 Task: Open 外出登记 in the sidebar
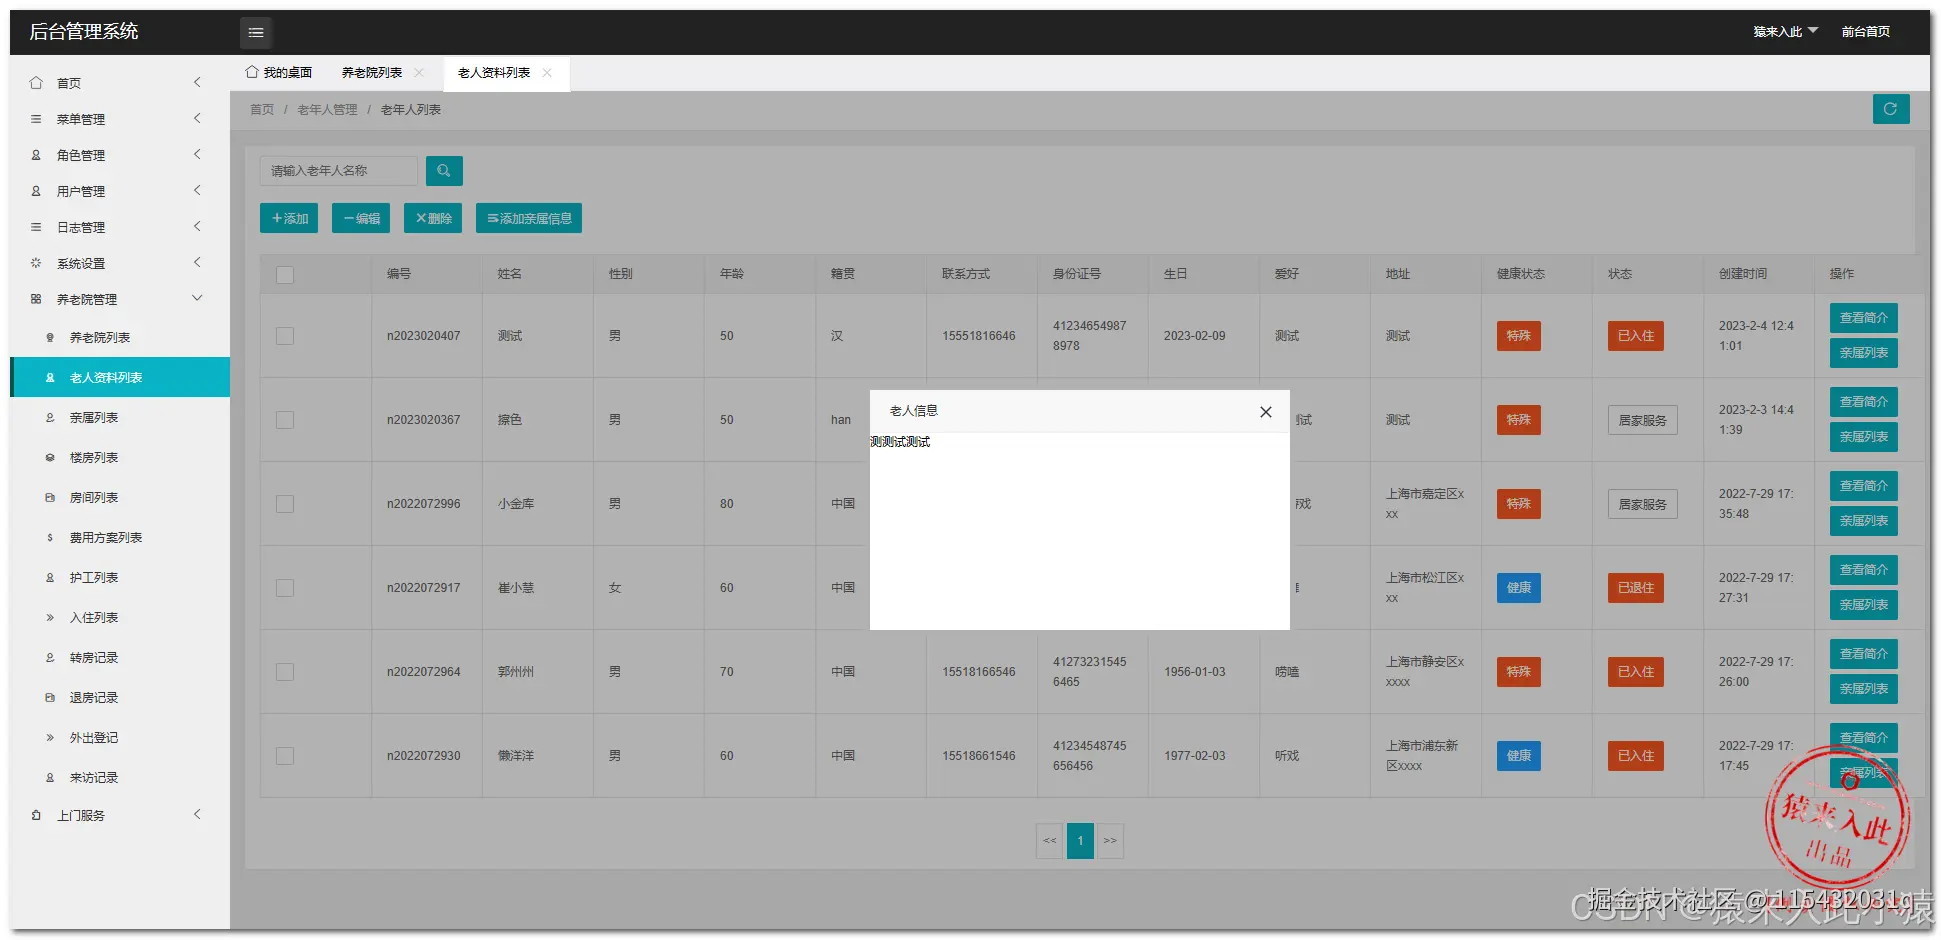click(x=94, y=738)
